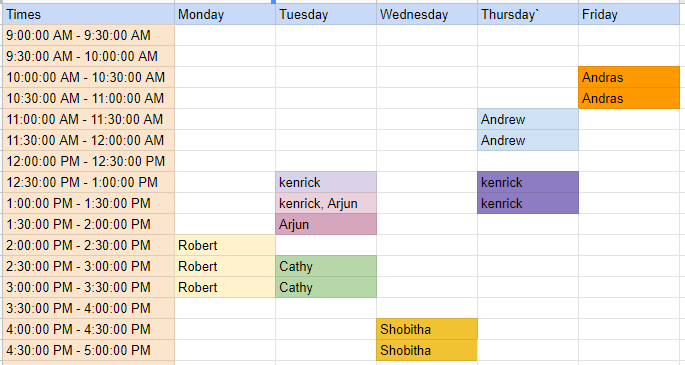Click the Wednesday header cell
This screenshot has height=365, width=685.
pyautogui.click(x=427, y=14)
